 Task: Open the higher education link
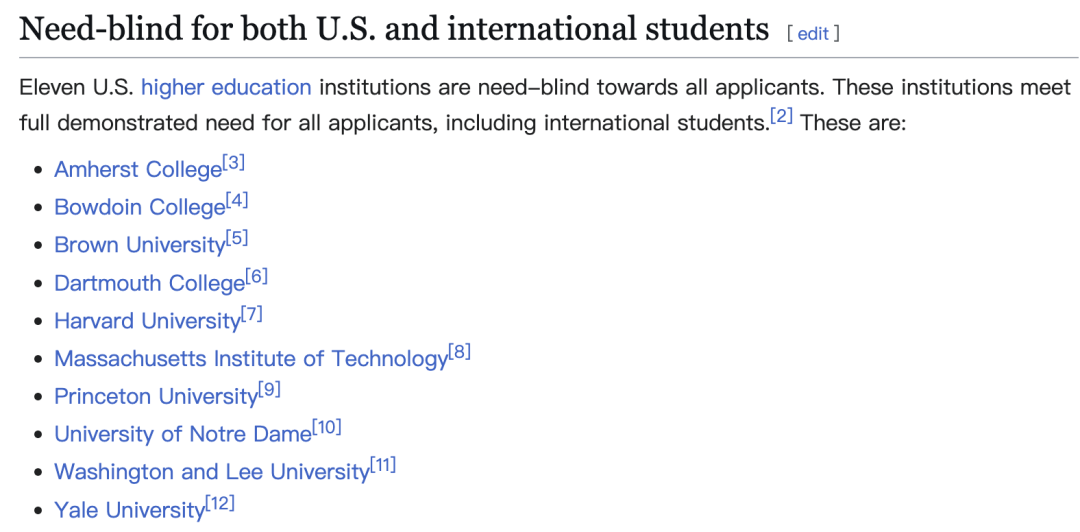(226, 87)
